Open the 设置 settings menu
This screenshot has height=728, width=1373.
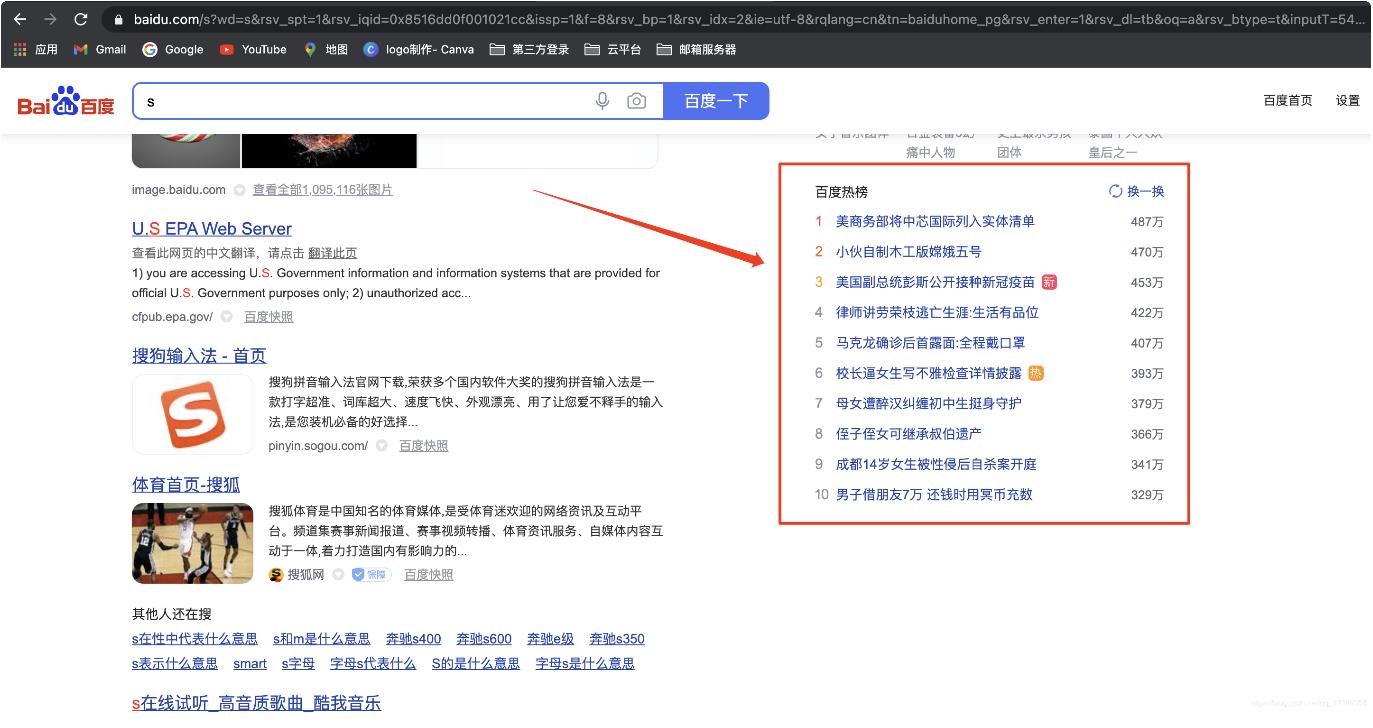tap(1347, 100)
